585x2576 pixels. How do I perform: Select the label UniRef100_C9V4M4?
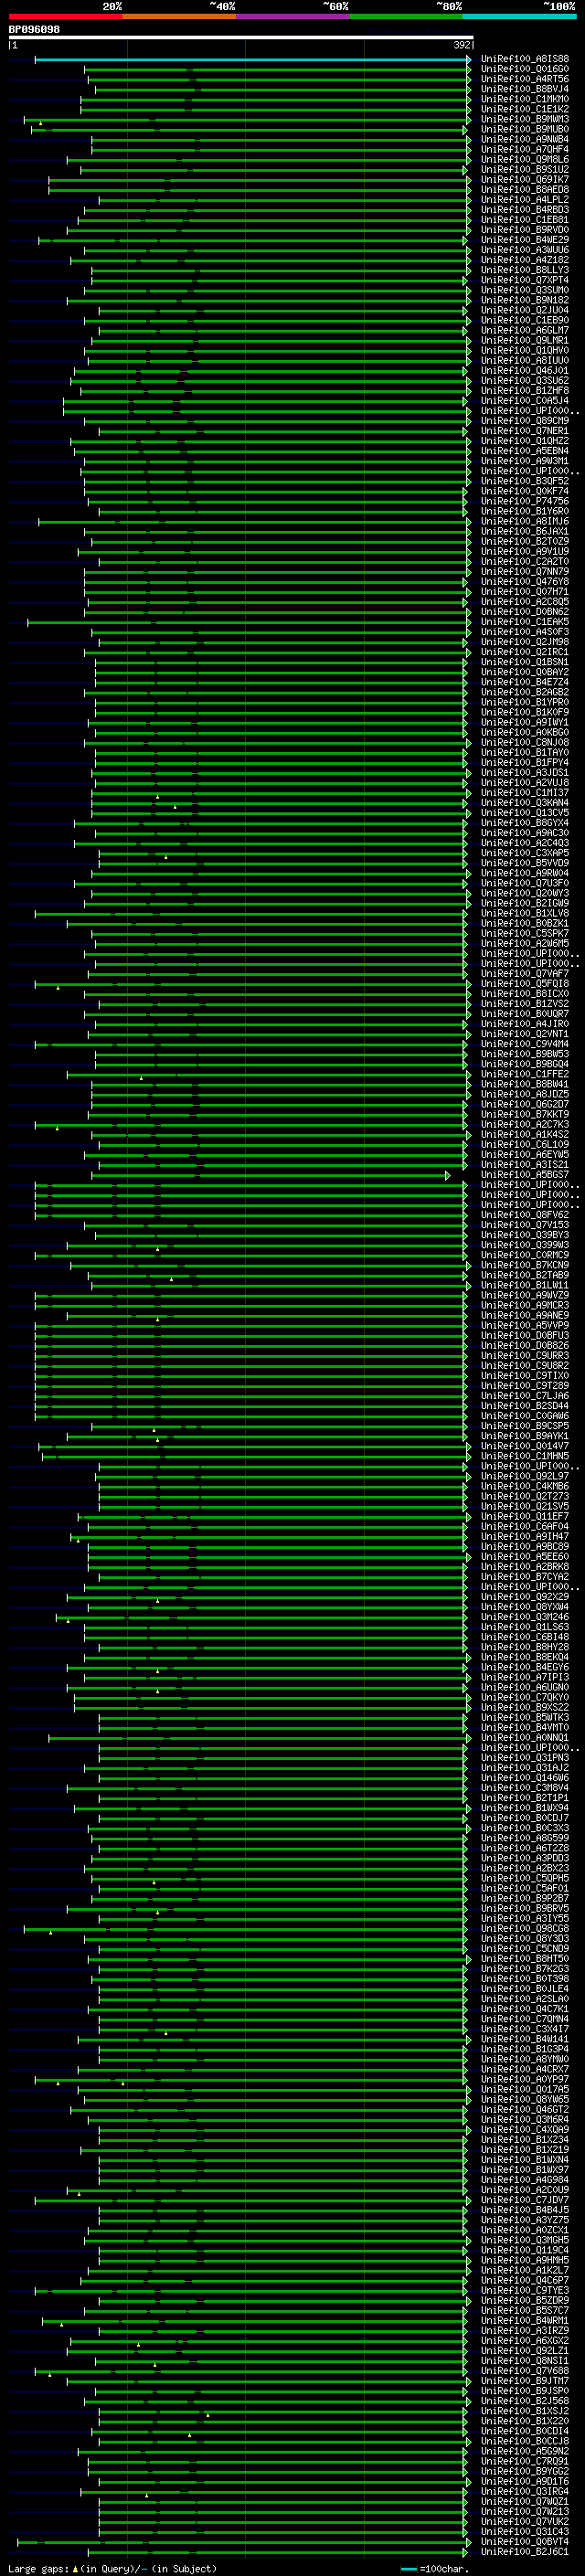pyautogui.click(x=525, y=1044)
